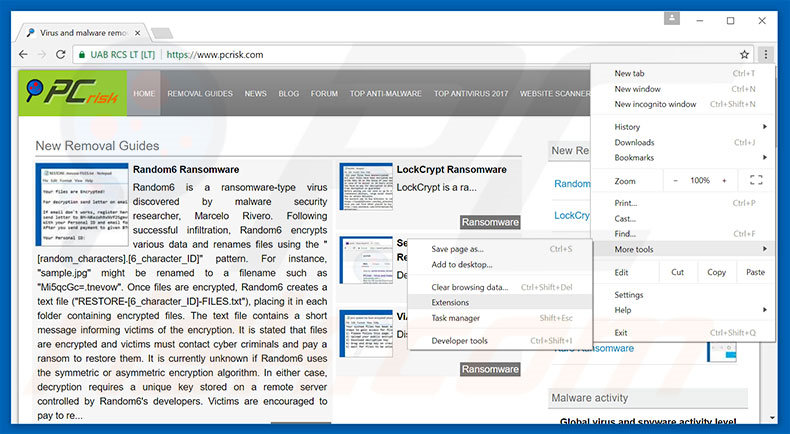The height and width of the screenshot is (434, 790).
Task: Open Random6 Ransomware article title
Action: point(186,169)
